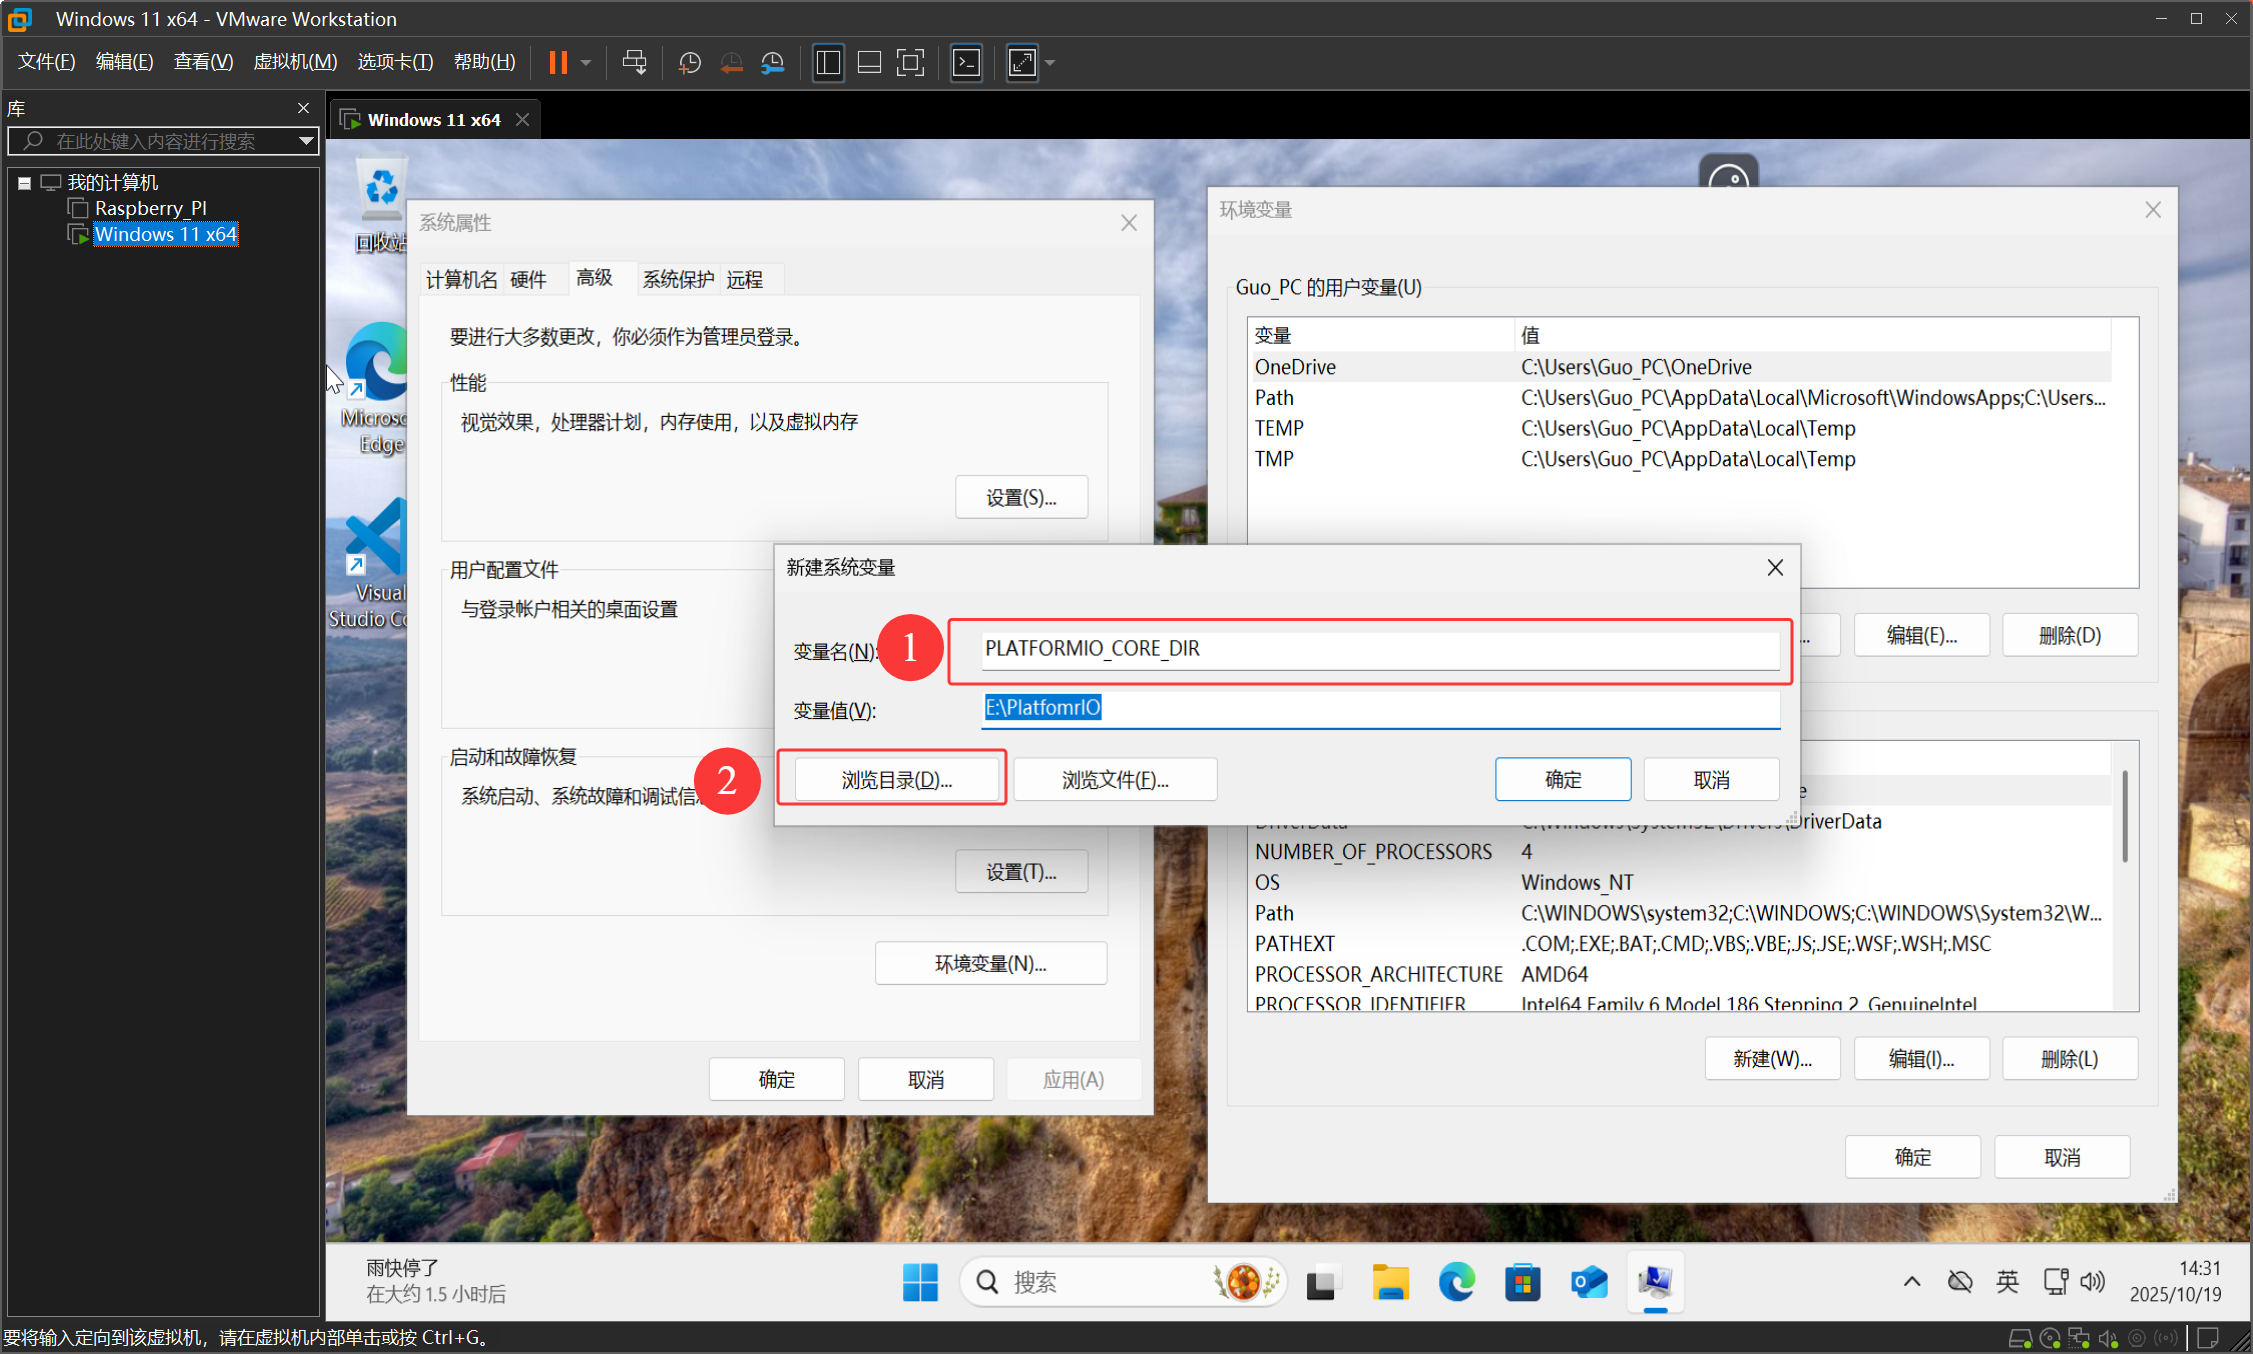Click the webcam device status icon

pyautogui.click(x=2137, y=1338)
